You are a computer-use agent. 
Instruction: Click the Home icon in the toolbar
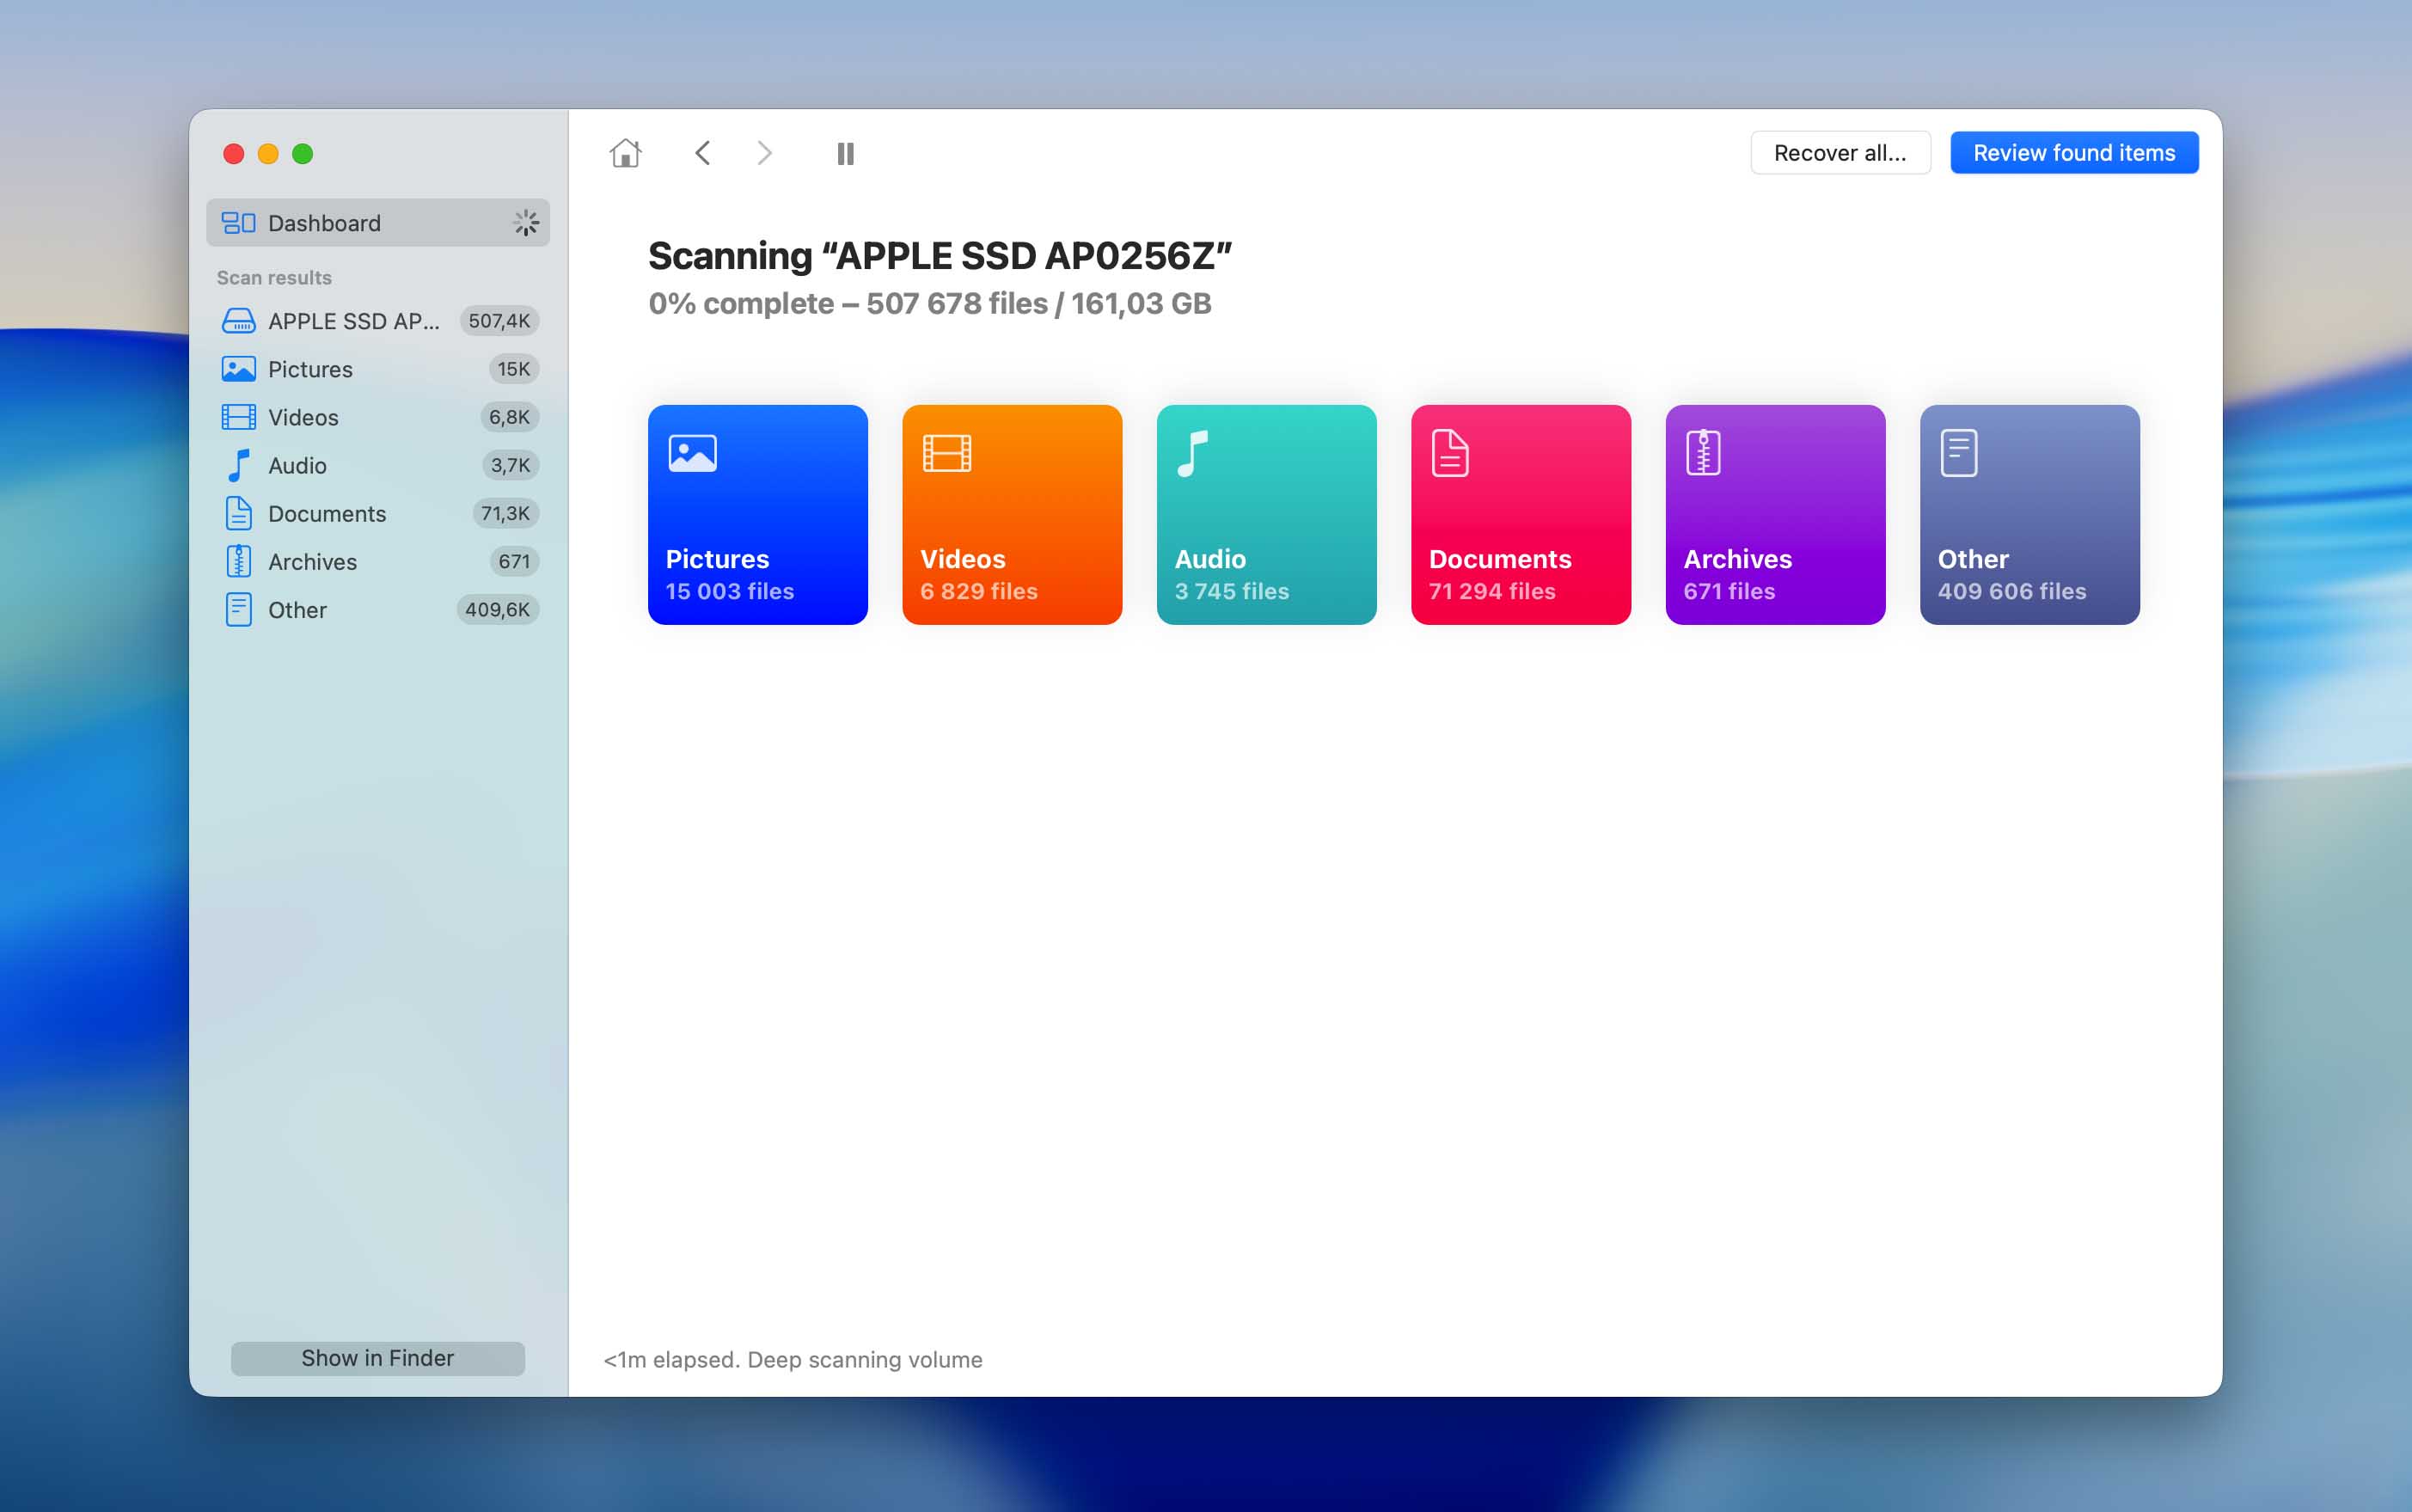point(625,152)
